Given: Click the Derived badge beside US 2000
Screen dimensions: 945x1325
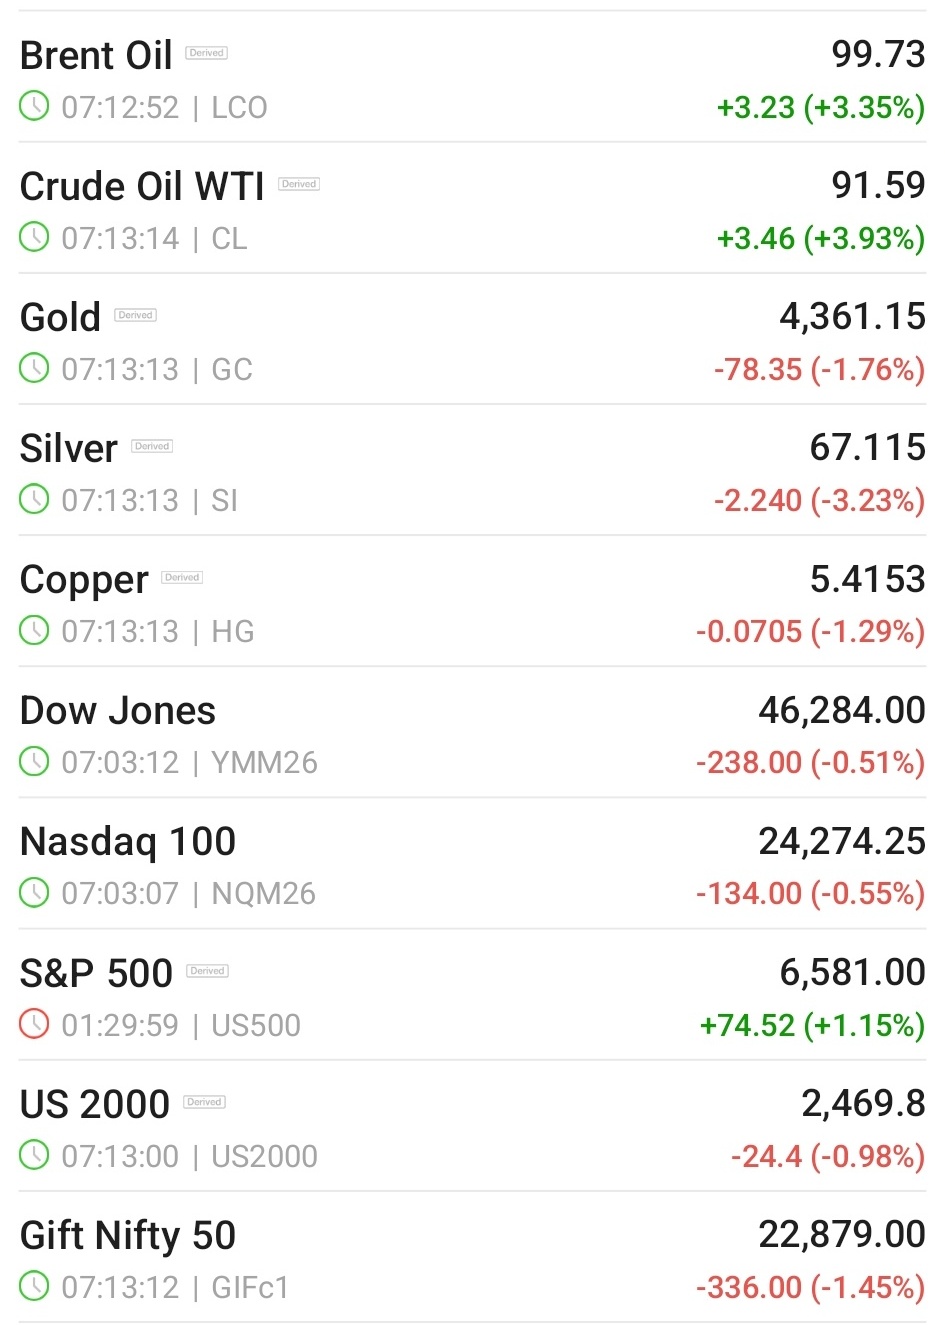Looking at the screenshot, I should pos(204,1102).
